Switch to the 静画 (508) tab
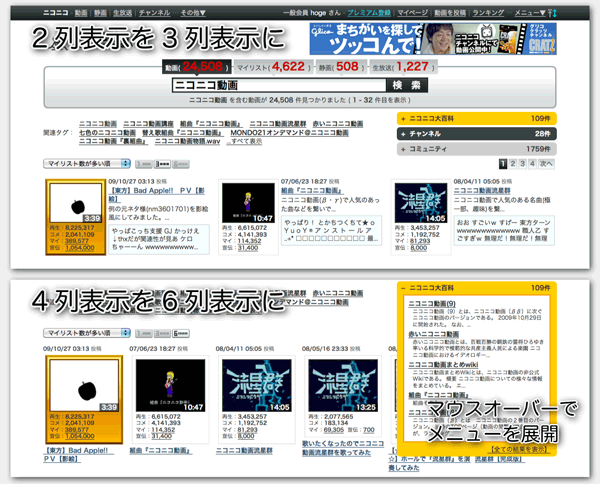Screen dimensions: 600x484 point(341,67)
